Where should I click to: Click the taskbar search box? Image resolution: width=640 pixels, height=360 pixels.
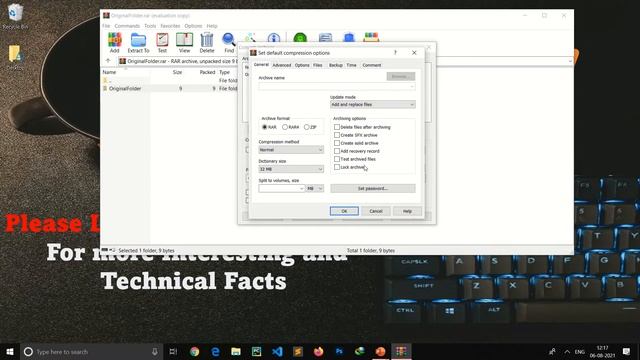point(91,351)
